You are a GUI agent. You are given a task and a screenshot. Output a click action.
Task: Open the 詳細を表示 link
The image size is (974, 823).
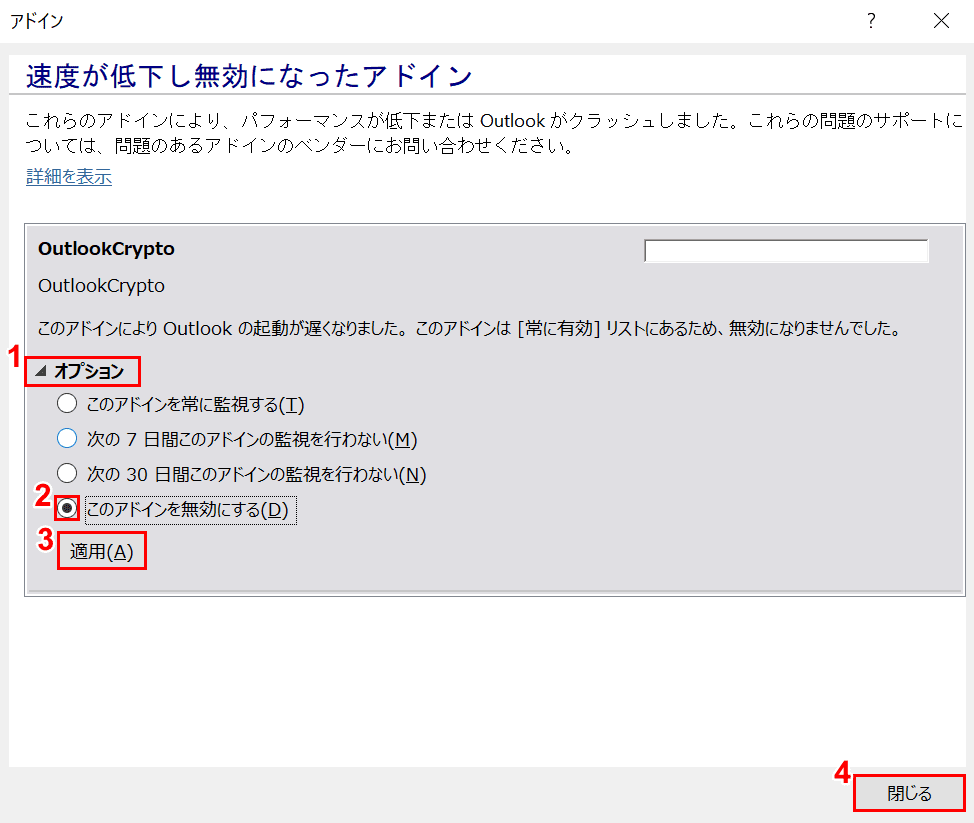69,176
